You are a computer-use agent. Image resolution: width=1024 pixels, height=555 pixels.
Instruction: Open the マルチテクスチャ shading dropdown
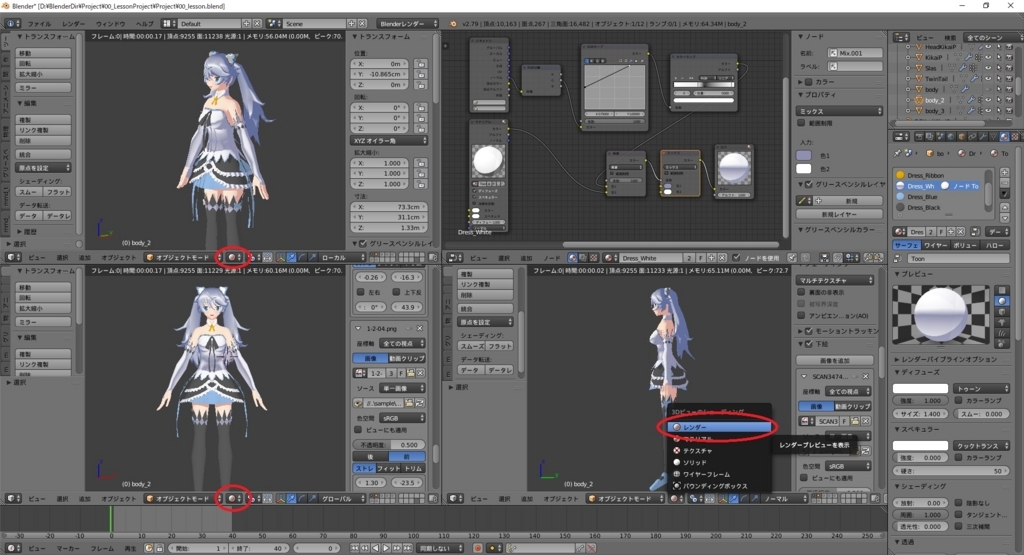coord(835,280)
